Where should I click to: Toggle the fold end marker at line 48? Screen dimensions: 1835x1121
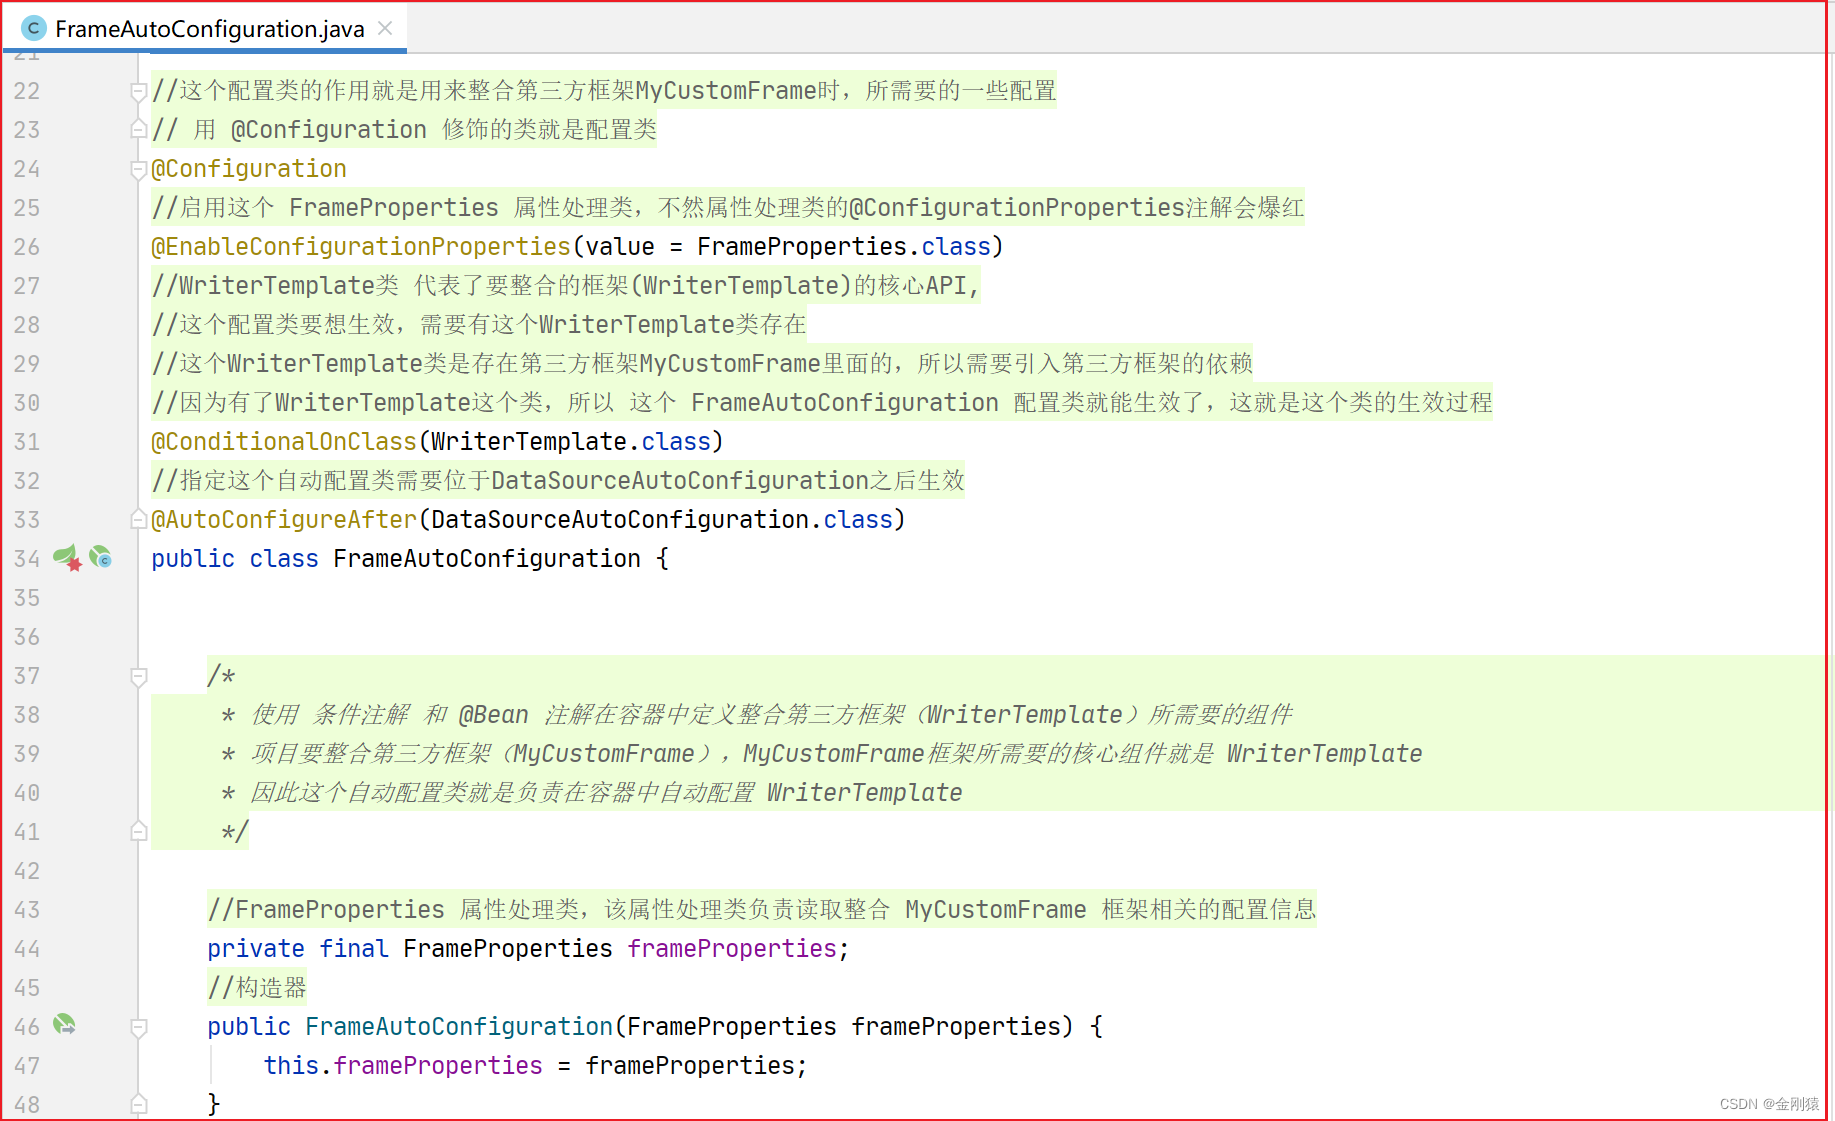[x=139, y=1105]
